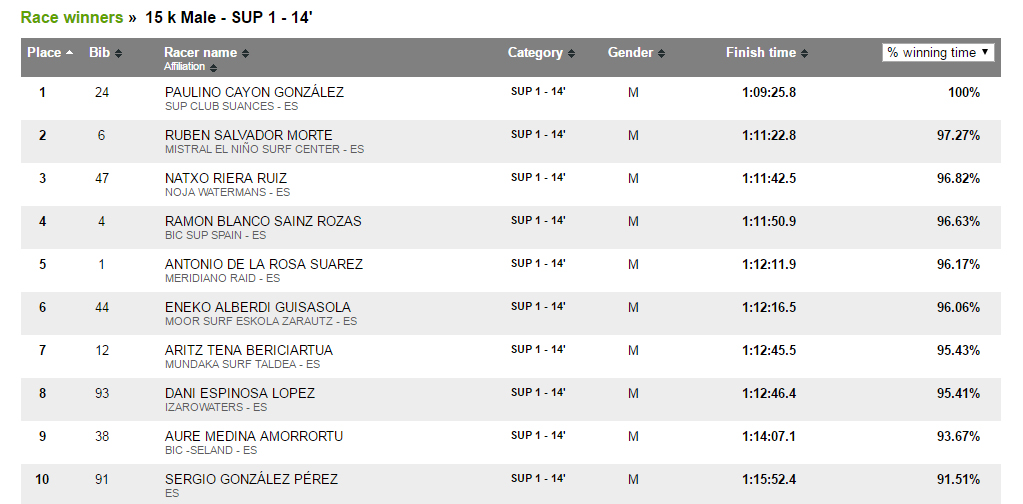Click Aure Medina Amorrortu's racer name
This screenshot has height=504, width=1023.
click(254, 436)
